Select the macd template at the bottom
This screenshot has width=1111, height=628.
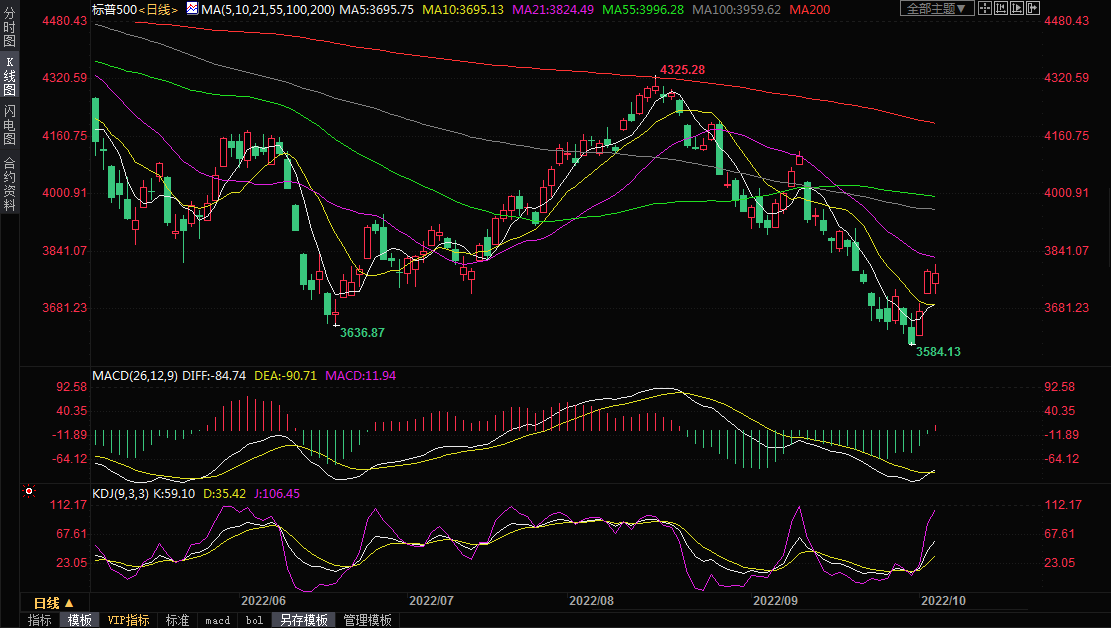coord(217,620)
